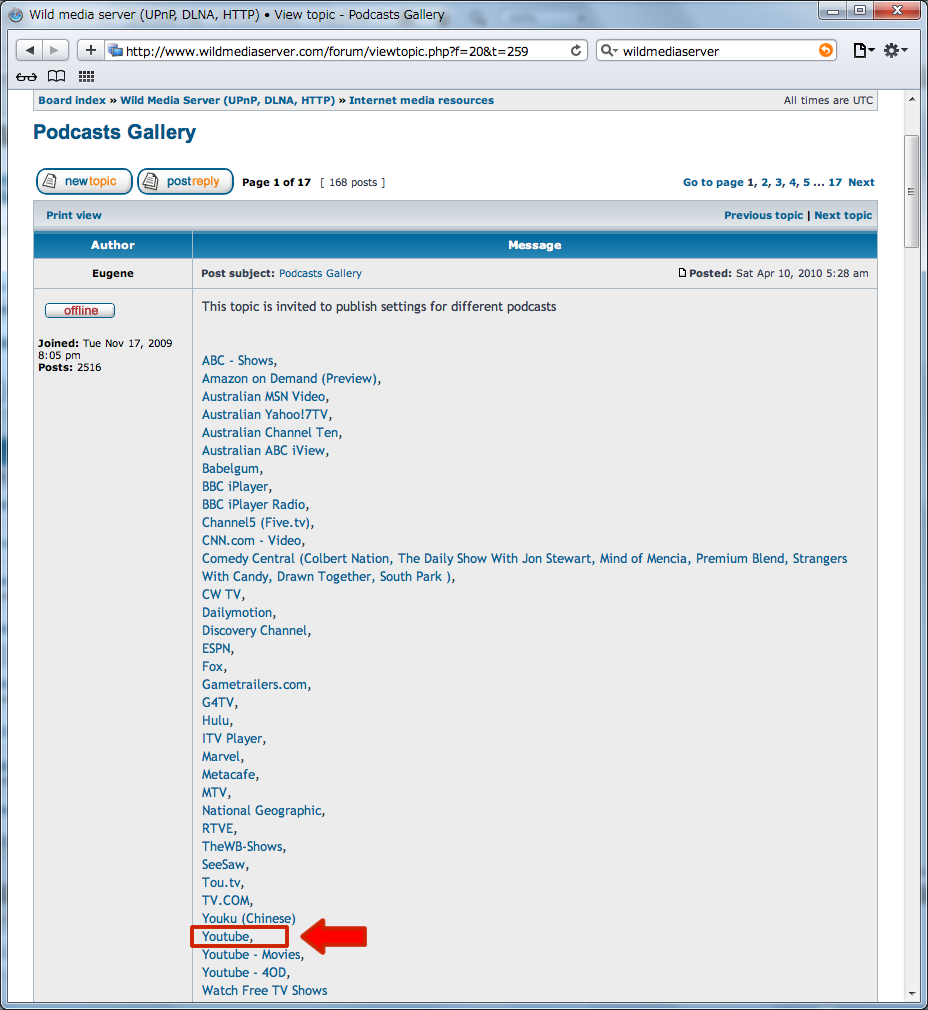Open the Board index breadcrumb
The height and width of the screenshot is (1010, 928).
(72, 100)
